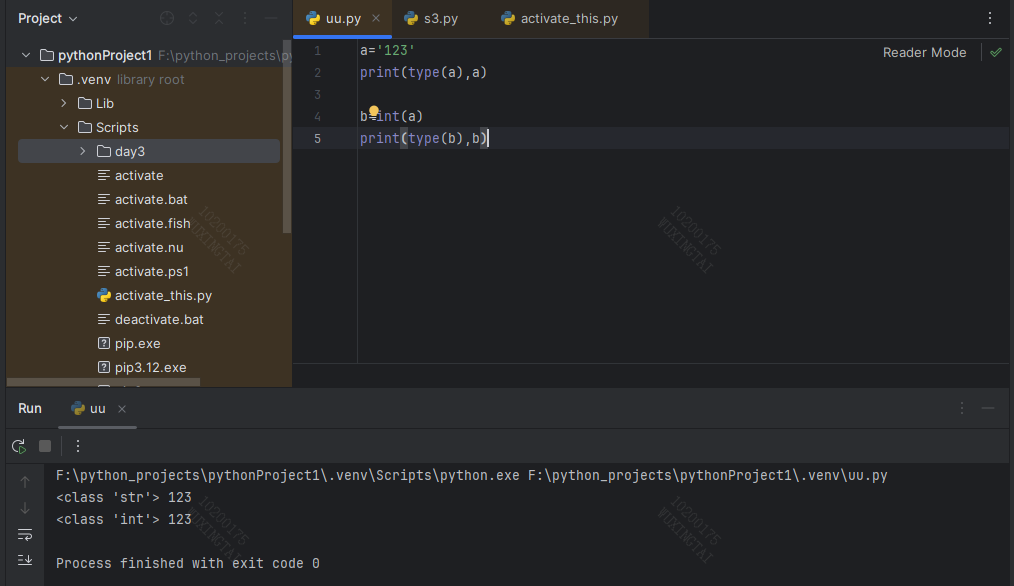Image resolution: width=1014 pixels, height=586 pixels.
Task: Expand the Lib folder
Action: pos(63,102)
